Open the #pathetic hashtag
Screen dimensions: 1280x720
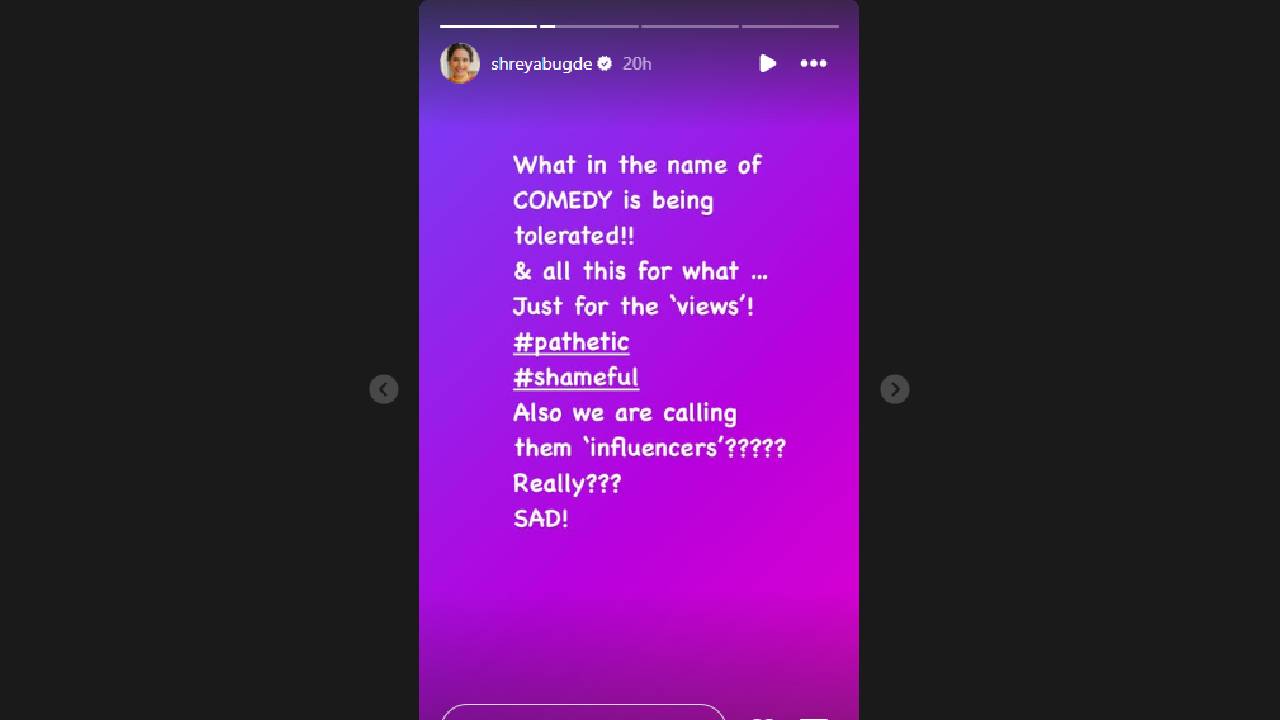tap(571, 342)
